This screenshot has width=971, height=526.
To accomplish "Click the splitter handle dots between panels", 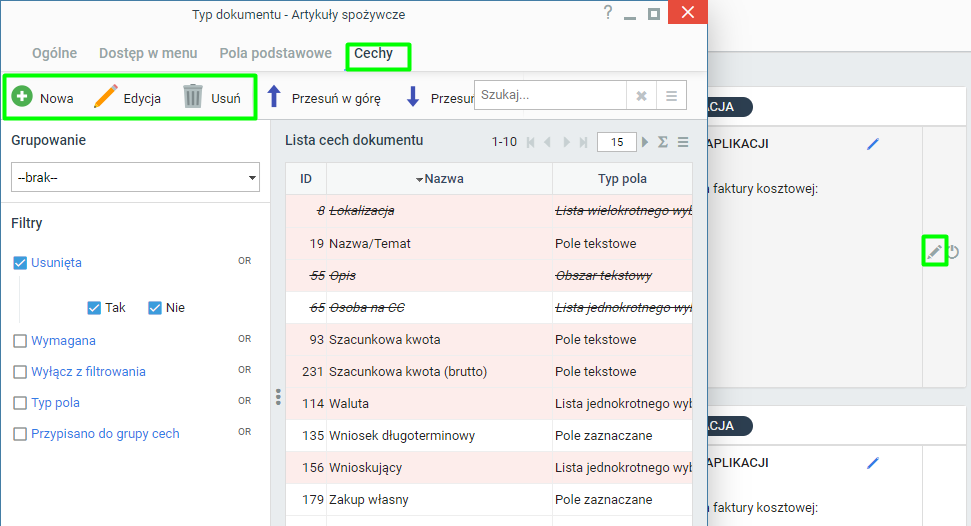I will click(278, 397).
